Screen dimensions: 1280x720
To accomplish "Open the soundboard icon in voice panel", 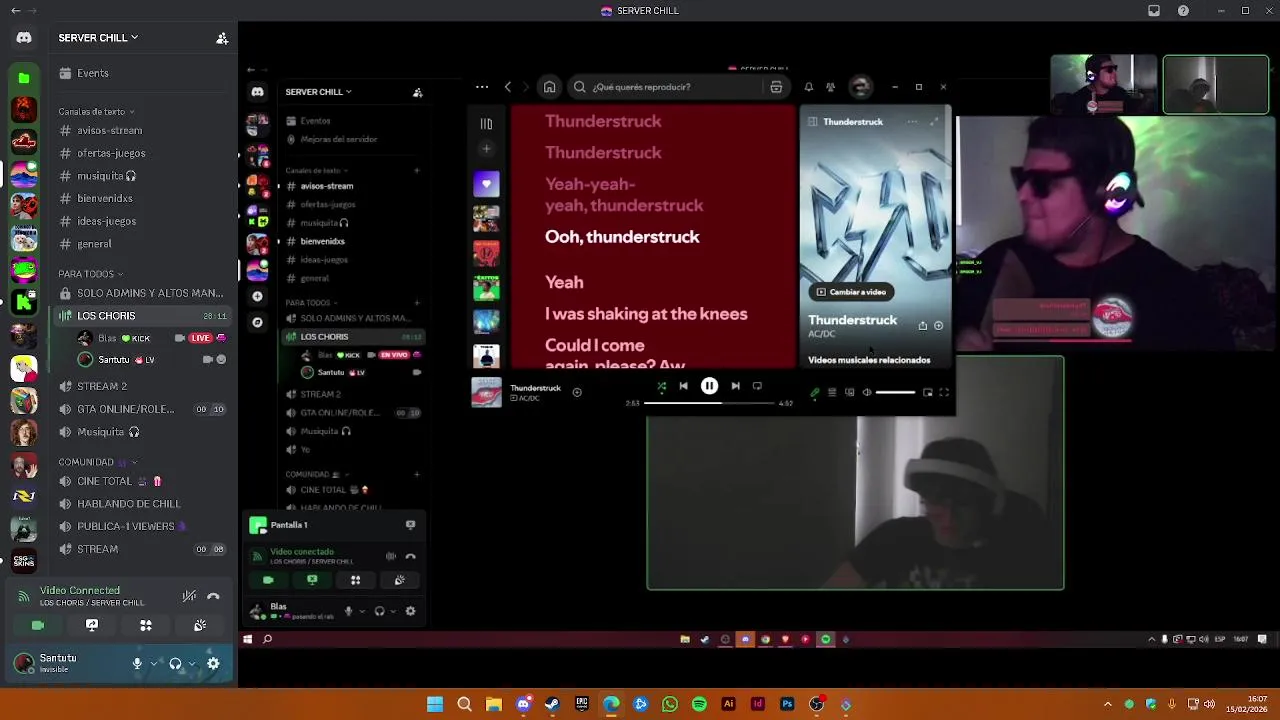I will click(200, 625).
